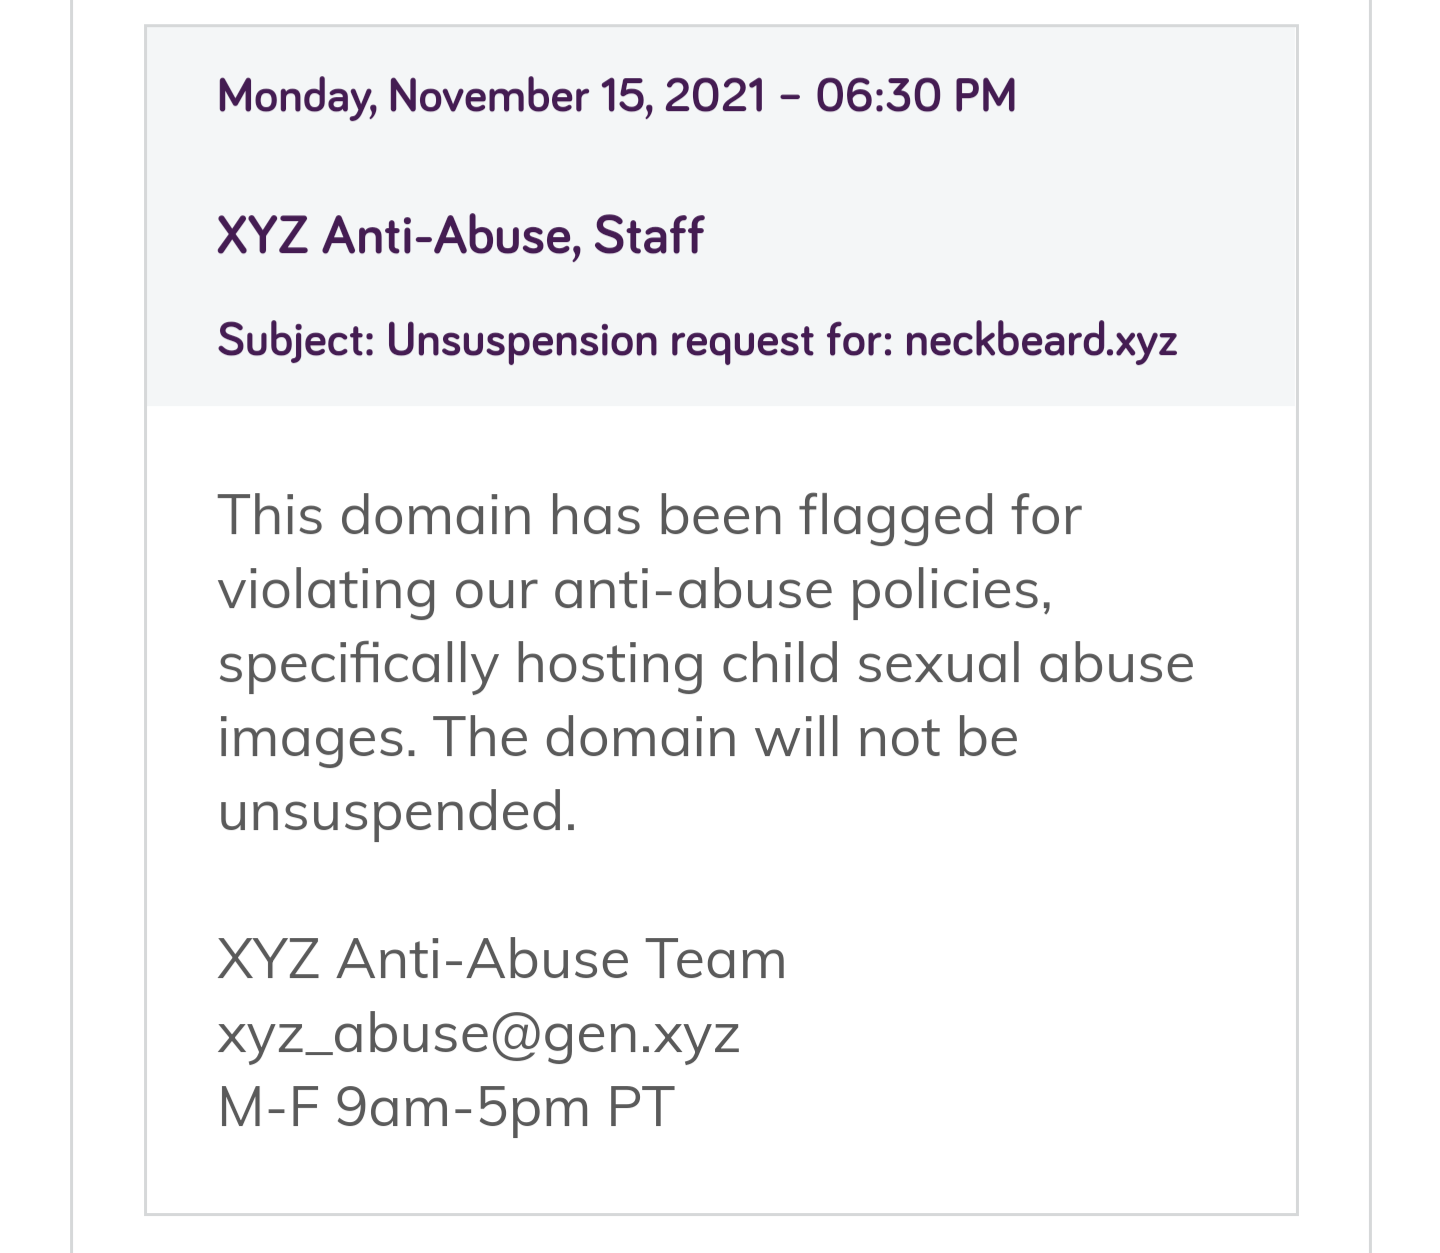Click the word violating in the message body

[x=327, y=590]
